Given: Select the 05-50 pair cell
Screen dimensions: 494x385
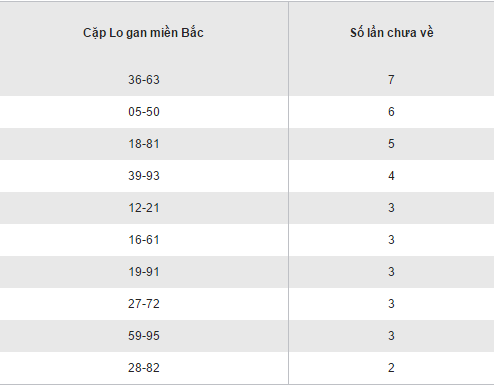Looking at the screenshot, I should point(144,112).
